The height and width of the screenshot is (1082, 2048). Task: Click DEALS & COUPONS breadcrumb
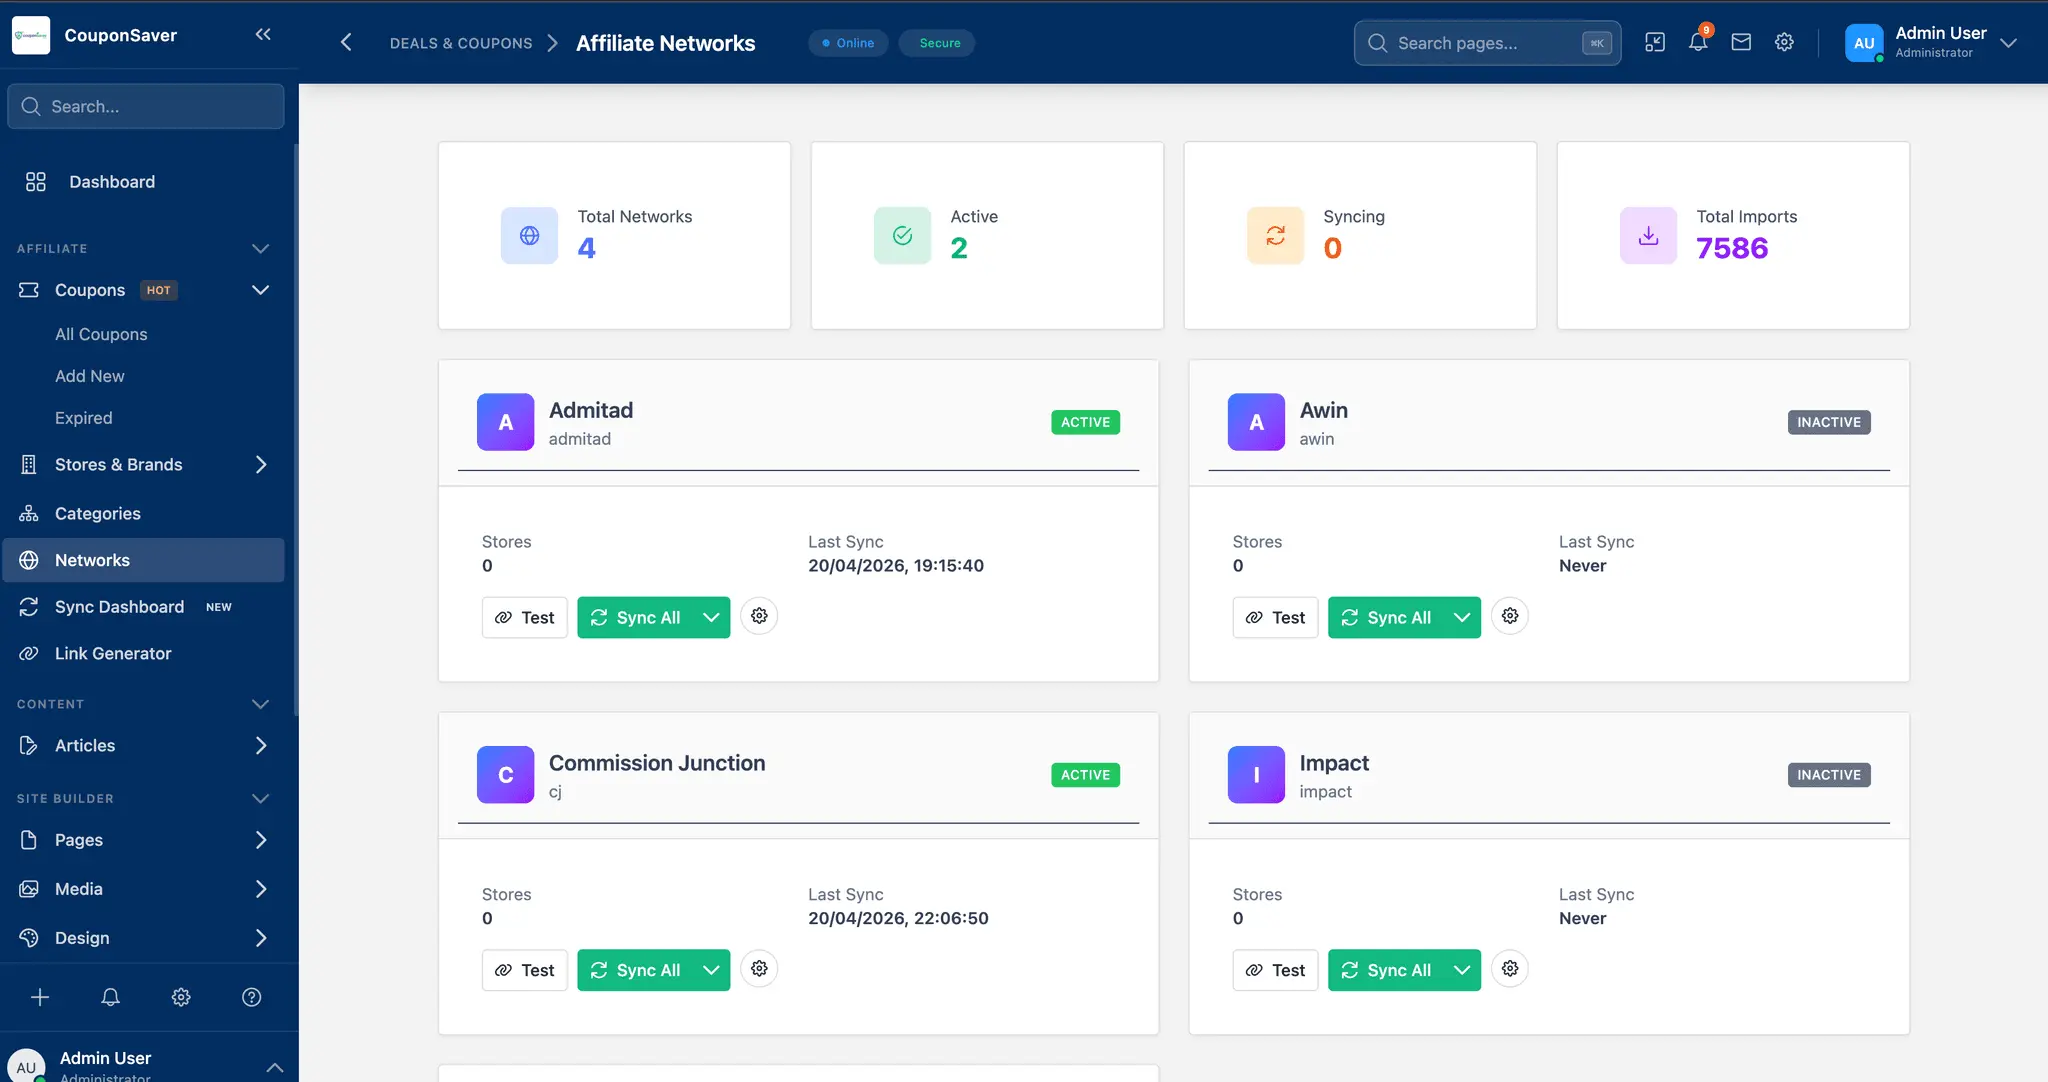point(461,43)
